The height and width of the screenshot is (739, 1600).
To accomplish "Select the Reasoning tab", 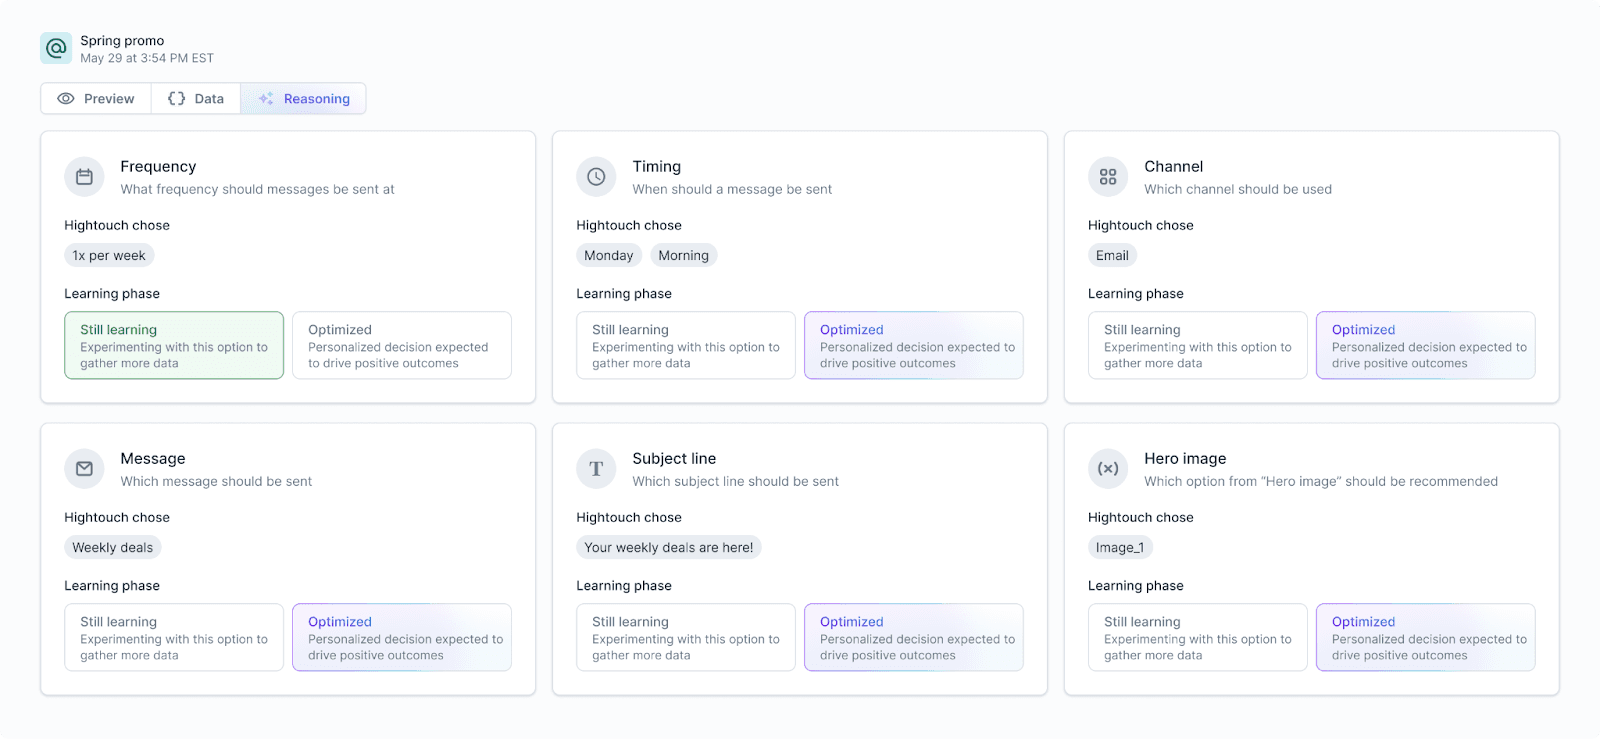I will [304, 99].
